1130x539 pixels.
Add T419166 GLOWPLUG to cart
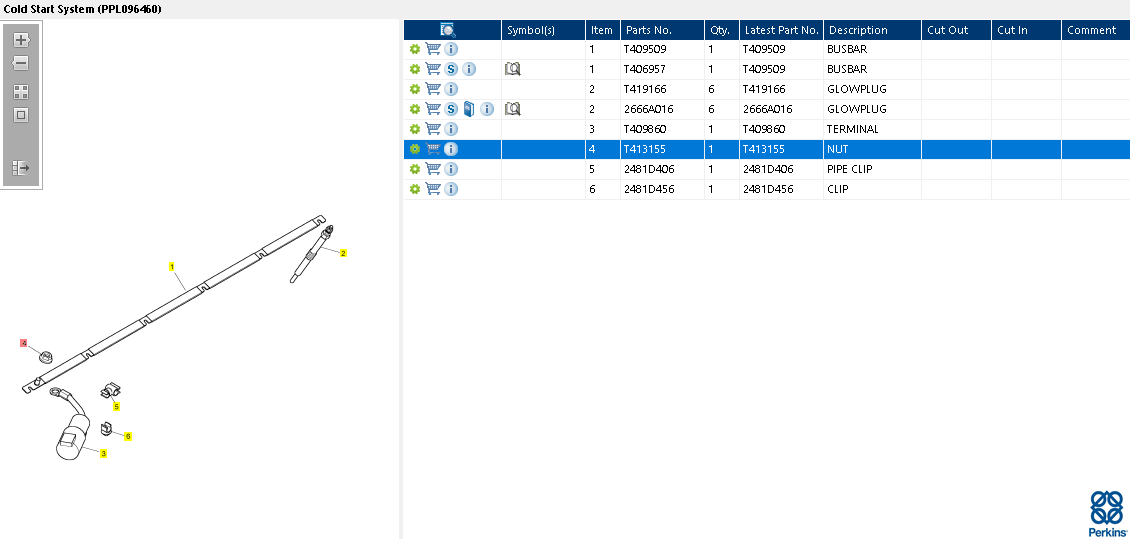[433, 89]
